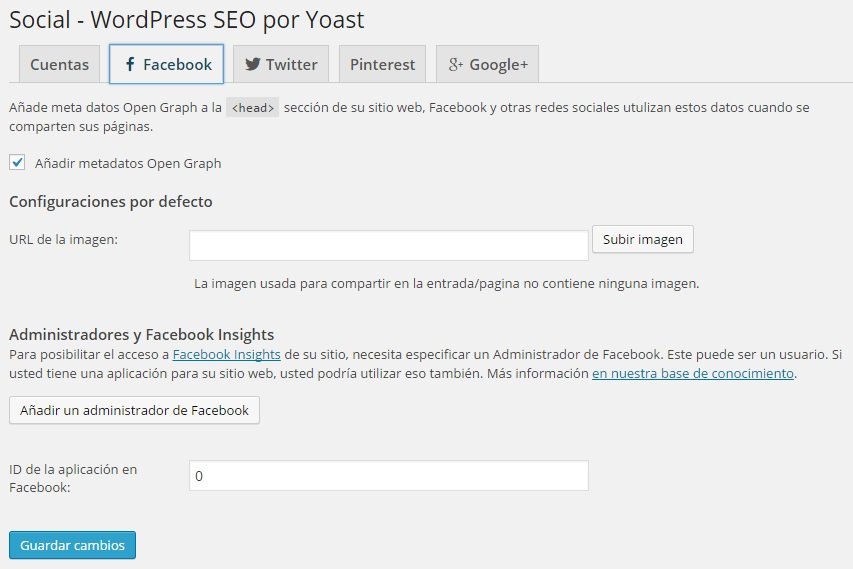Image resolution: width=853 pixels, height=569 pixels.
Task: Click the URL de la imagen label
Action: point(64,239)
